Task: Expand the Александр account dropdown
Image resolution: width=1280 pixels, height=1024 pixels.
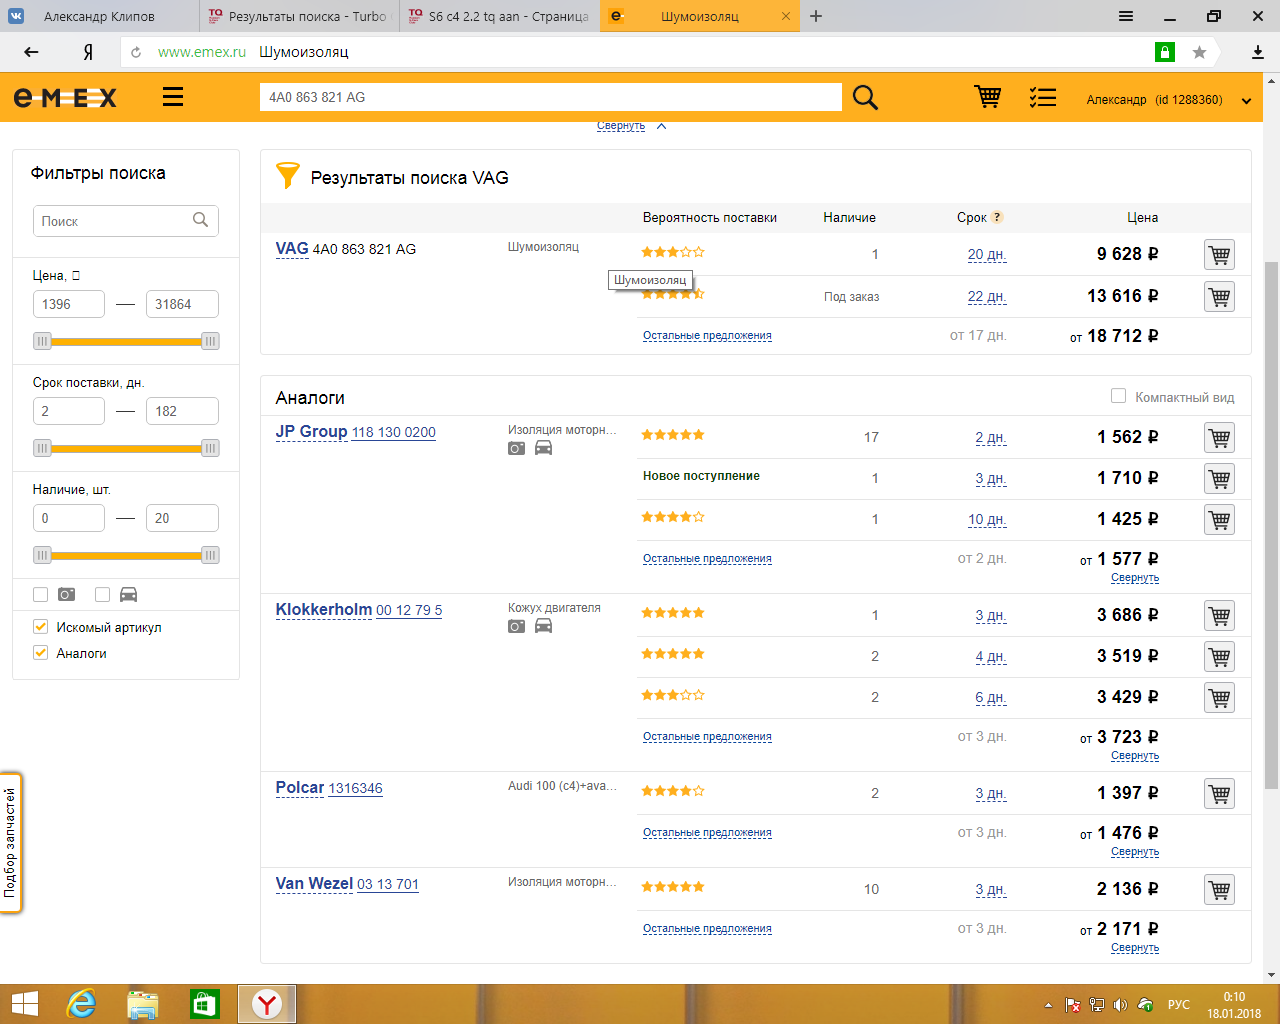Action: pos(1246,100)
